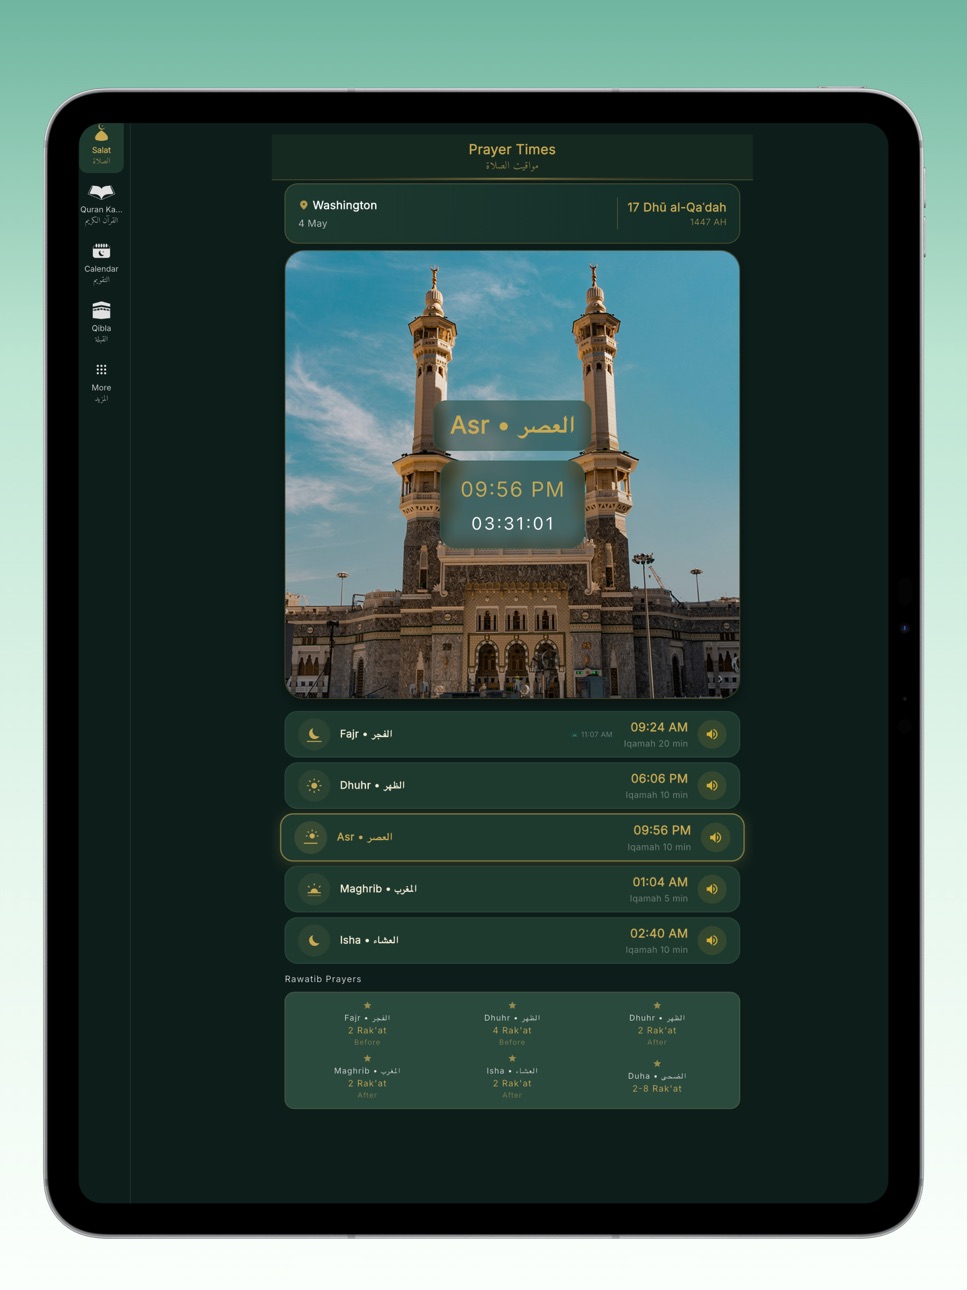
Task: Click the star above Fajr rawatib
Action: tap(367, 1006)
